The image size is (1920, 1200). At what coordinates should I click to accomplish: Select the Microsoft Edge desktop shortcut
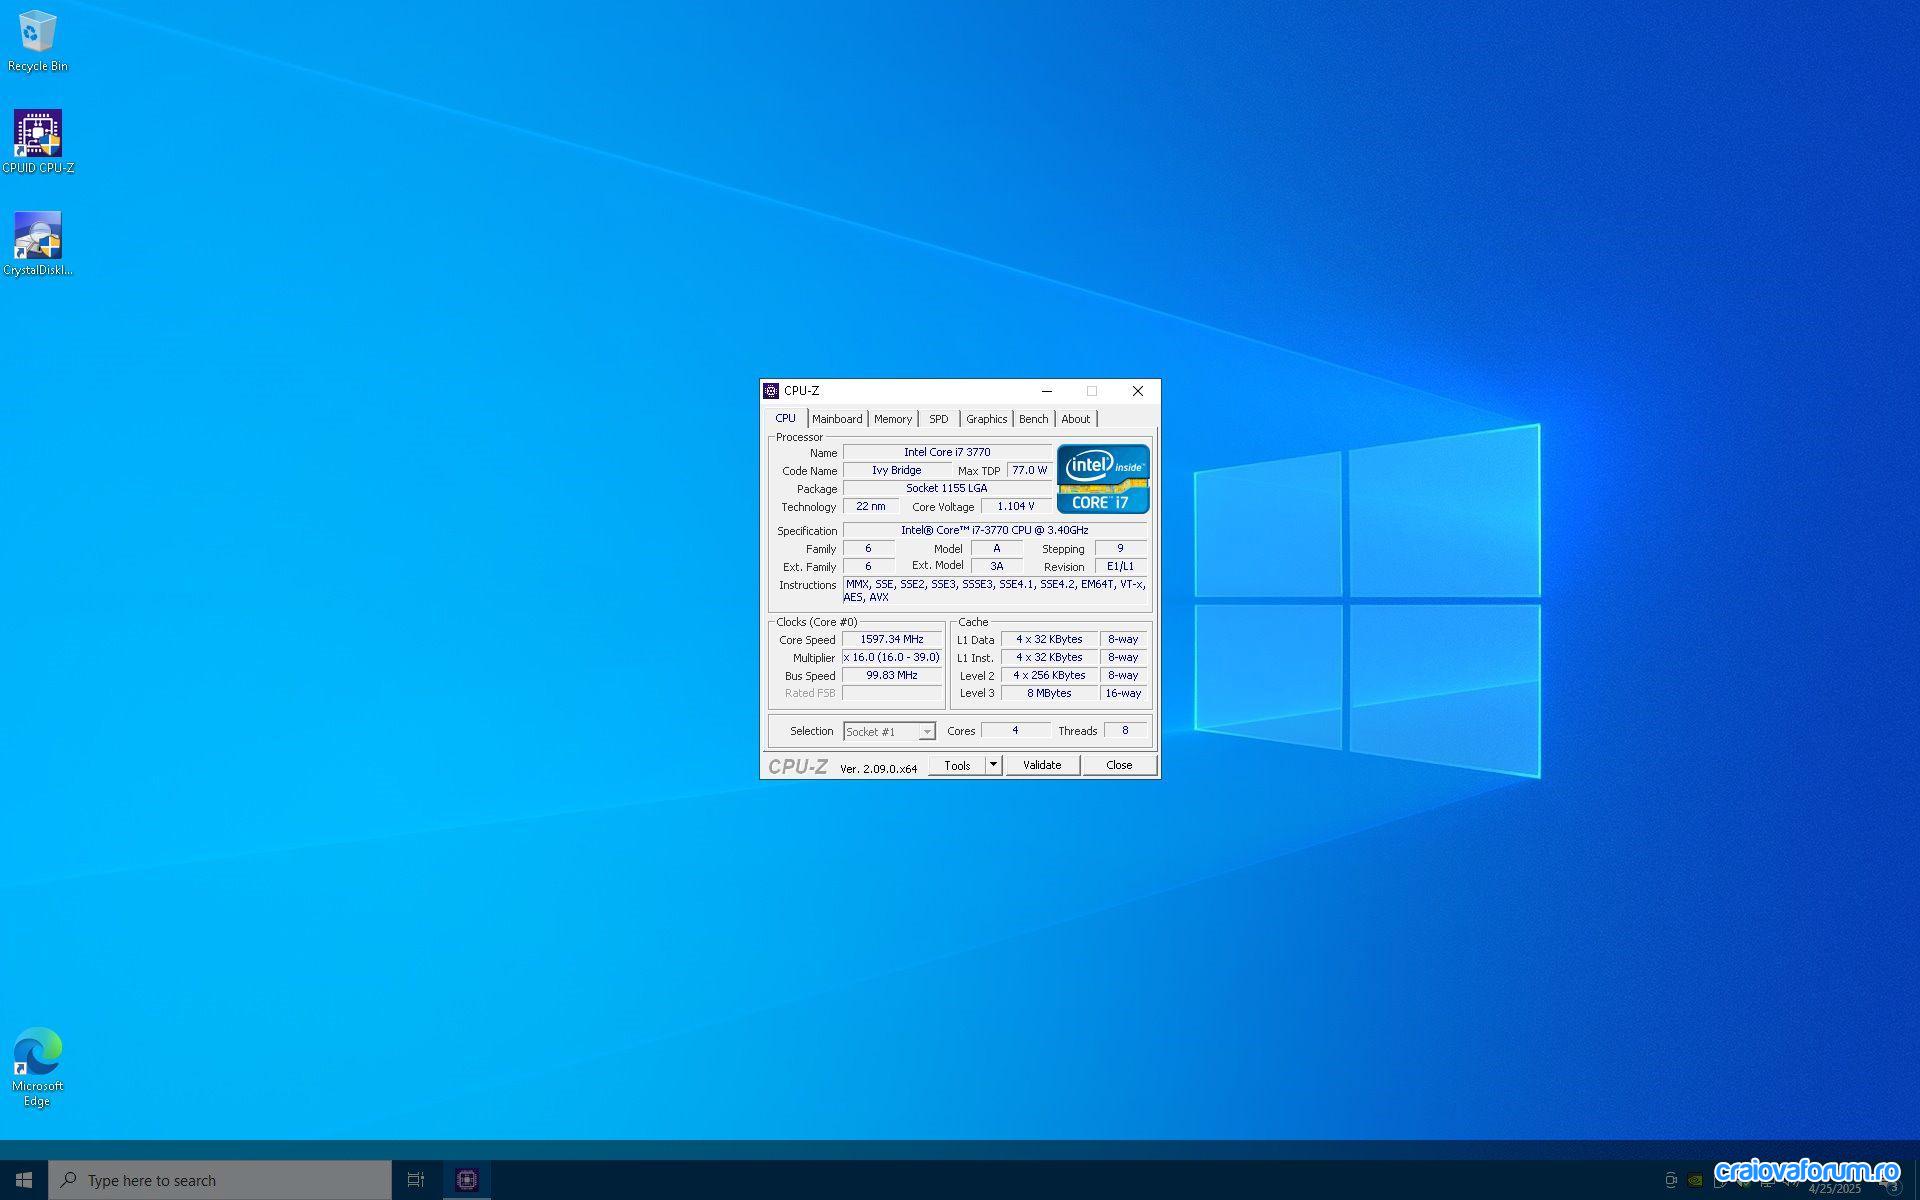tap(38, 1067)
